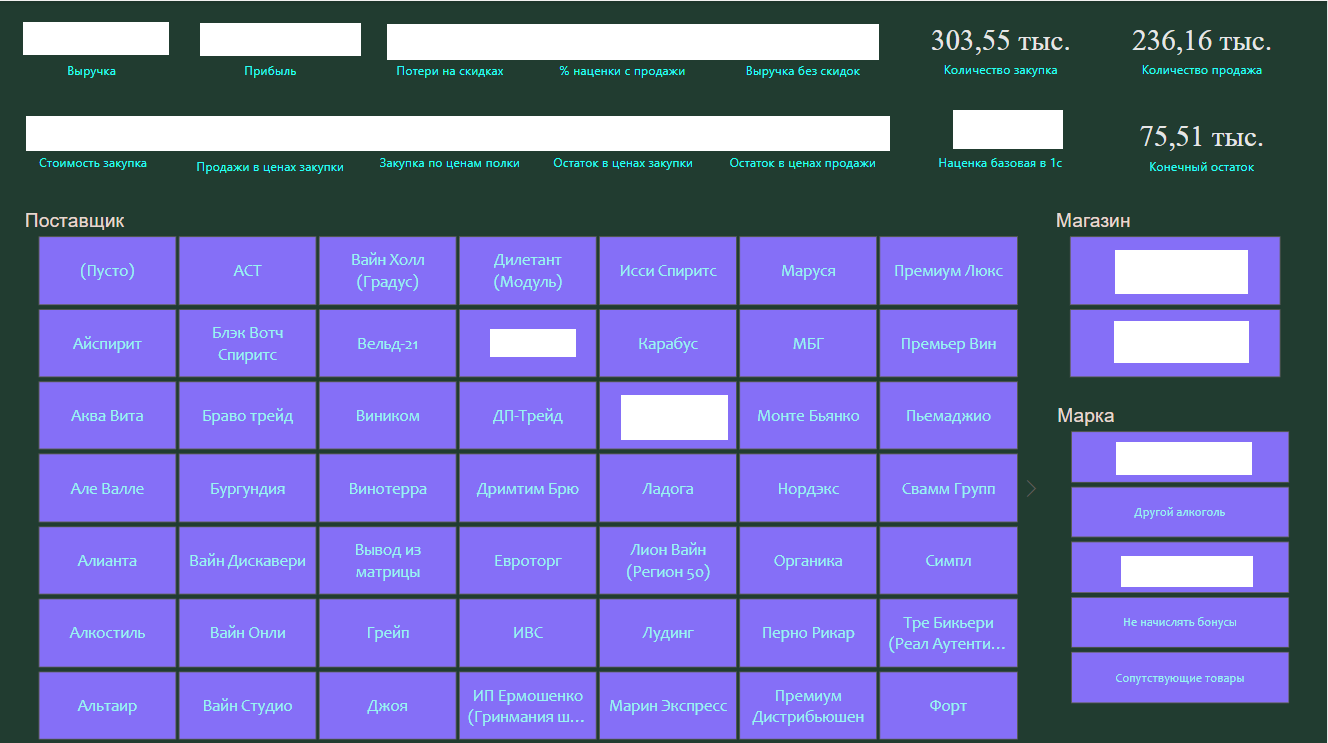This screenshot has height=743, width=1328.
Task: Select supplier Ладога
Action: point(668,488)
